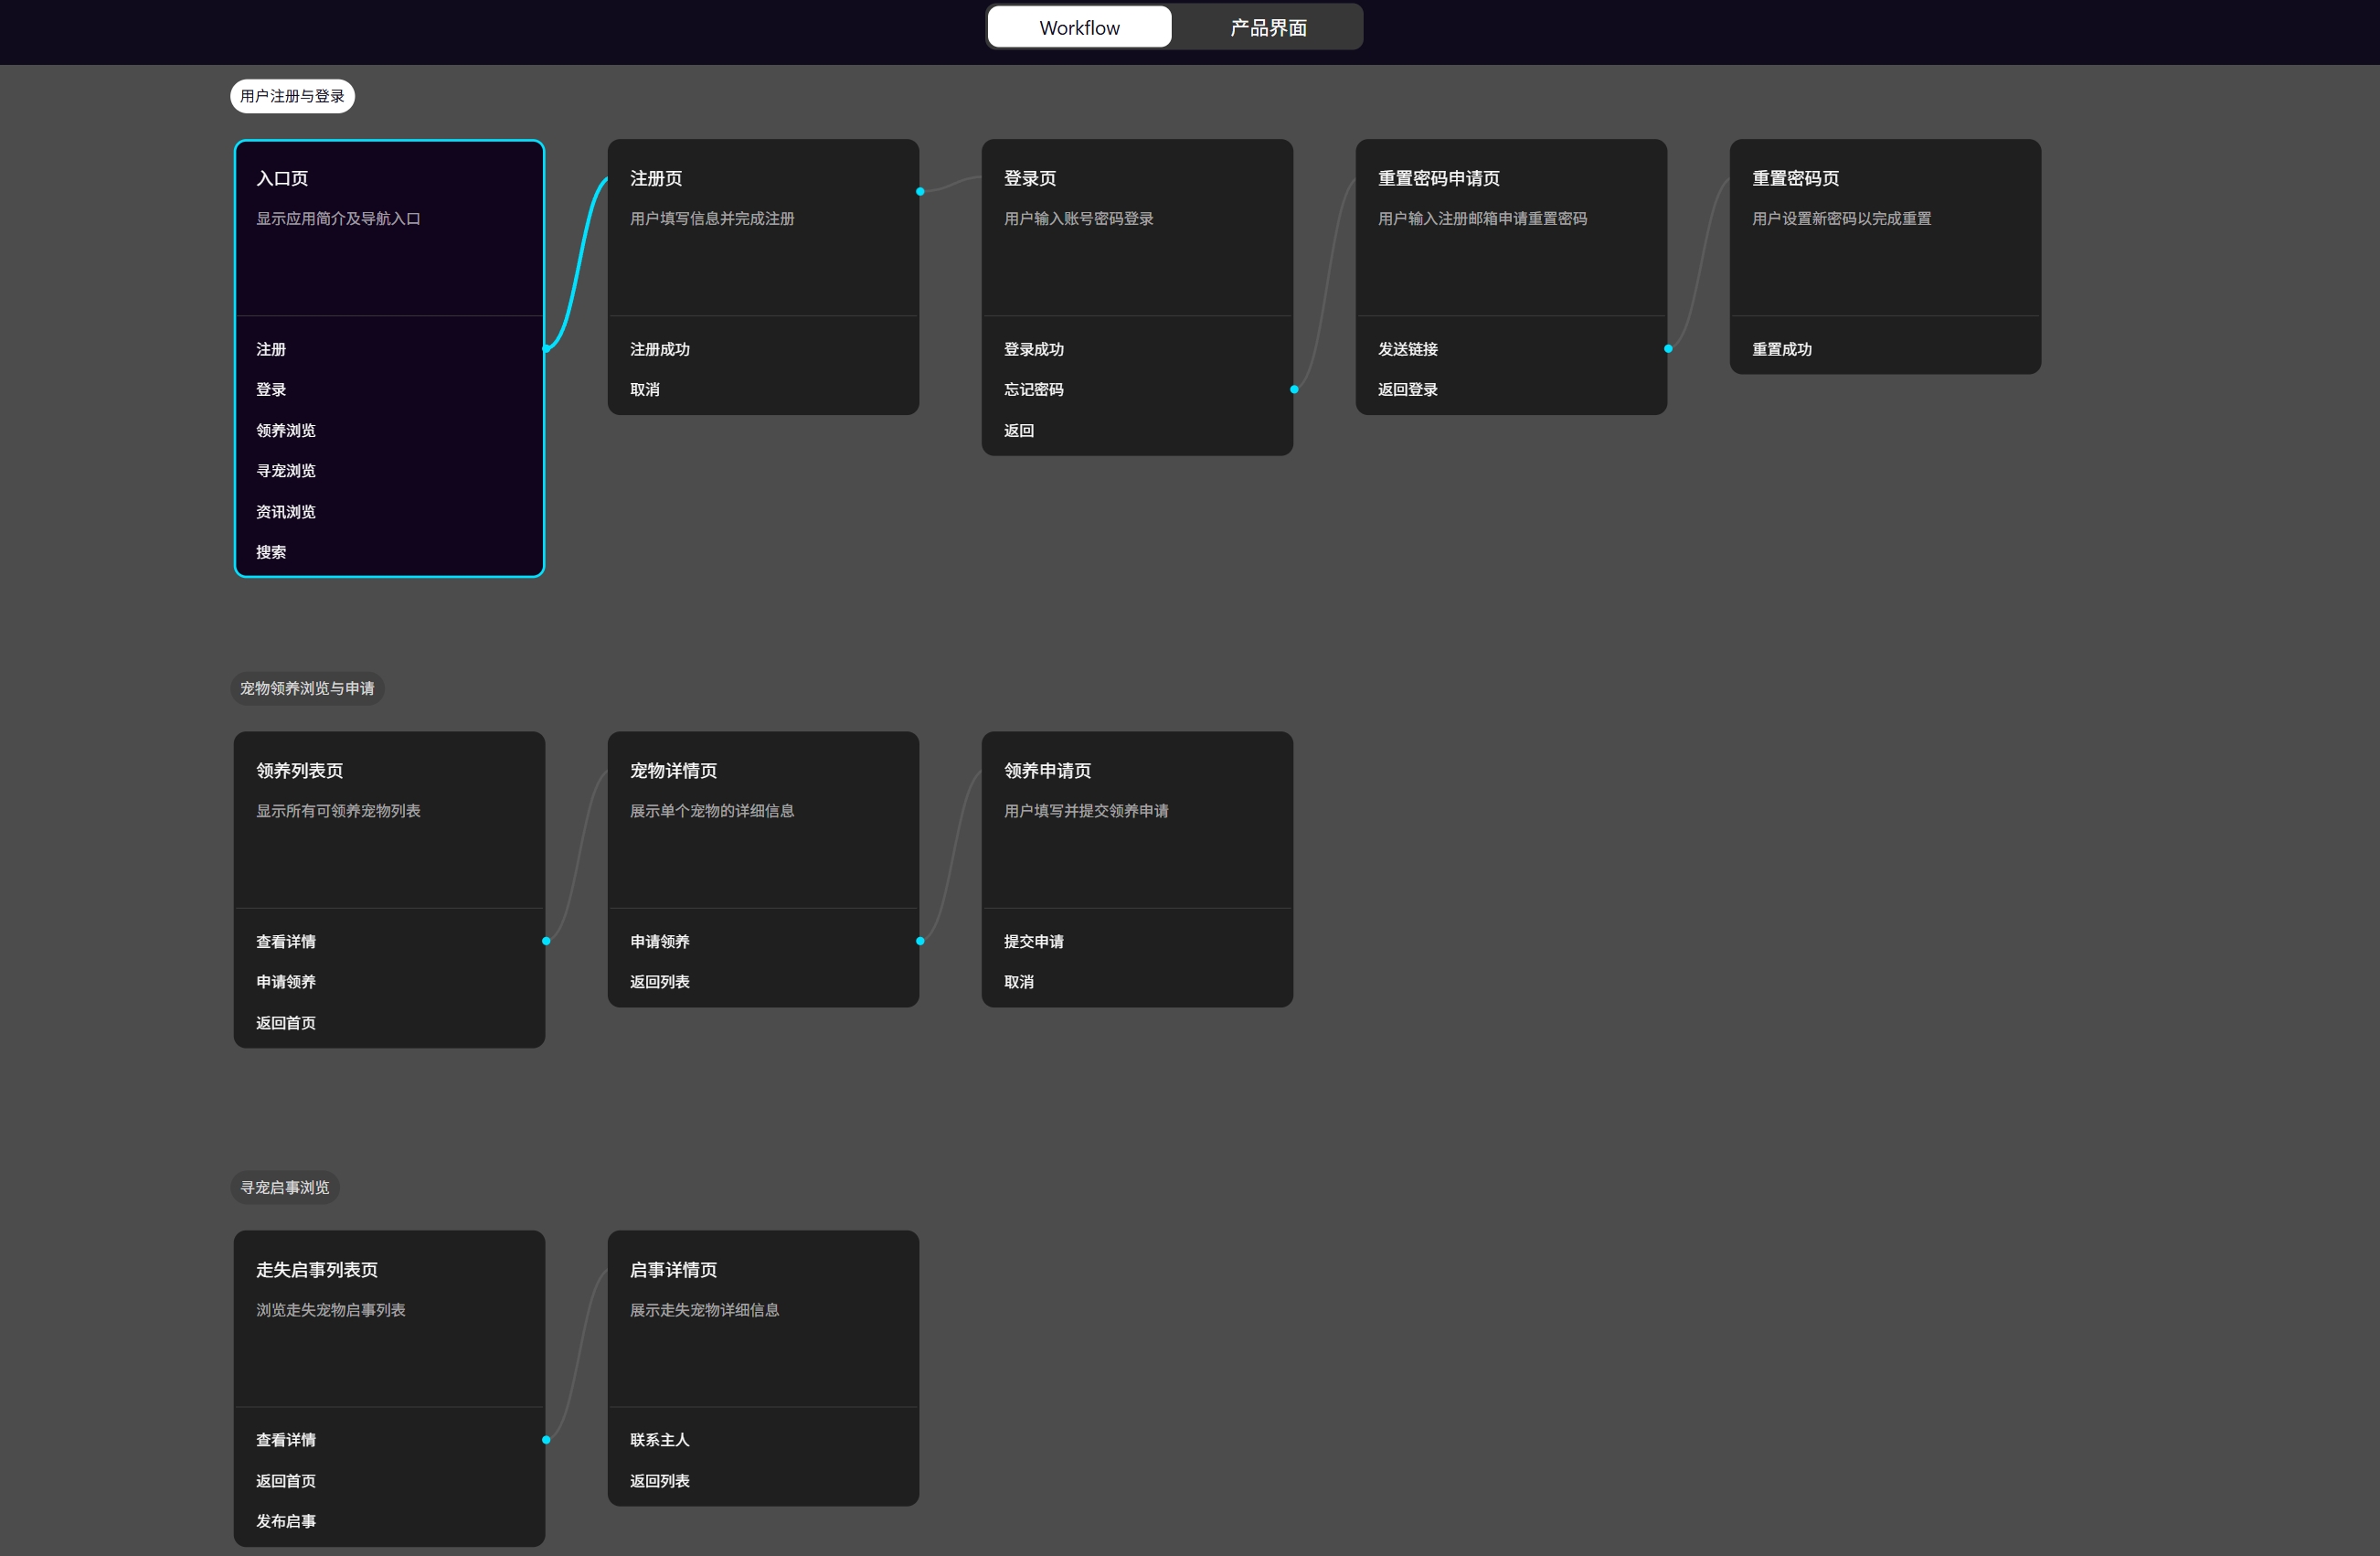Select the 注册页 node title

[656, 178]
